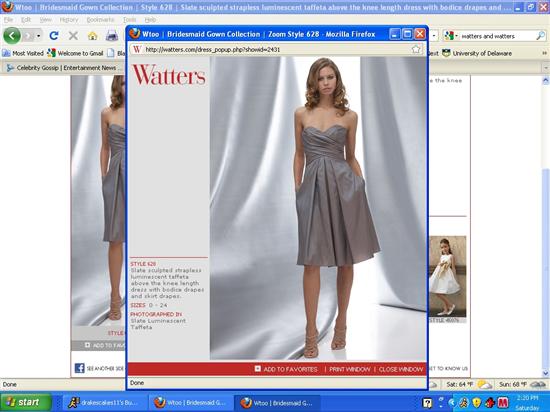The width and height of the screenshot is (550, 412).
Task: Click Saturday 64°F weather in status bar
Action: point(469,384)
